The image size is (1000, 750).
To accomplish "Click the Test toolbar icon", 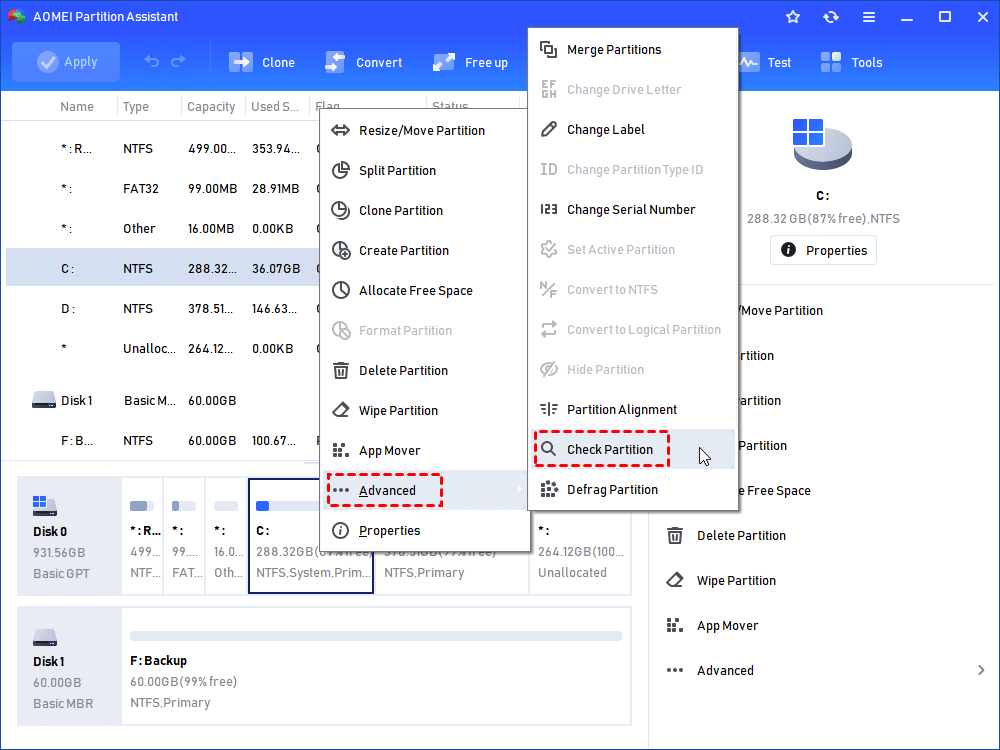I will [x=748, y=62].
